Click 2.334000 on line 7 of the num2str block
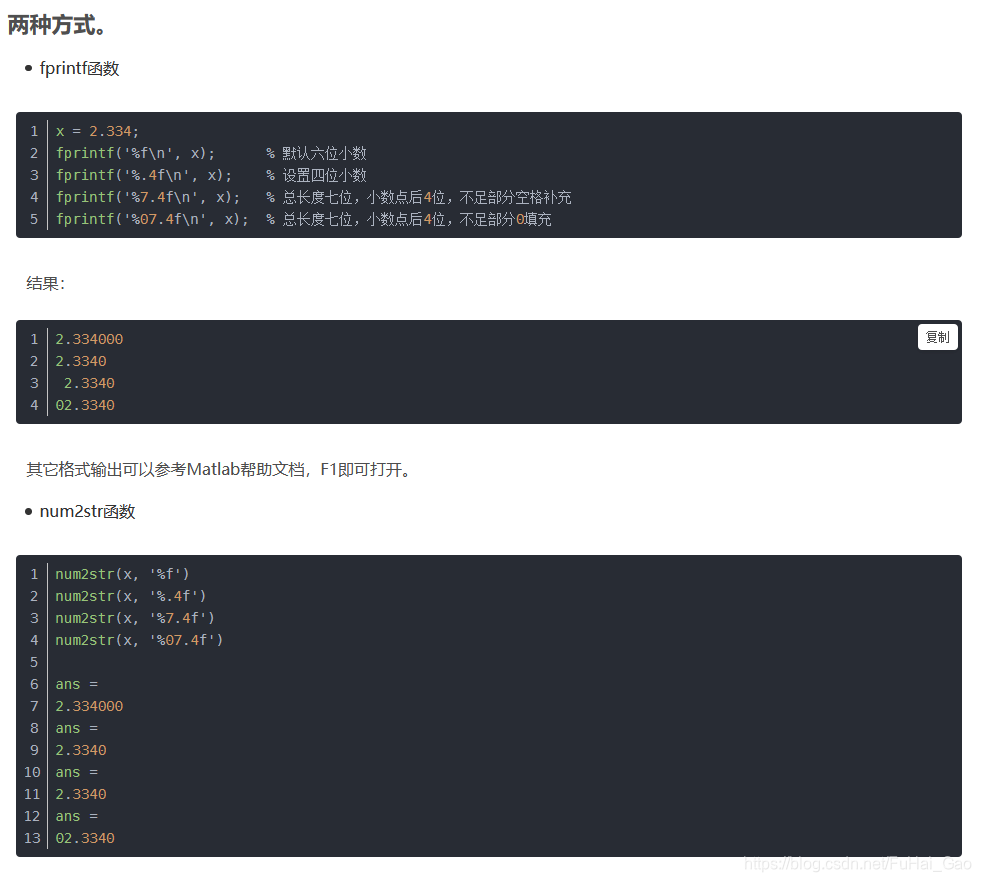This screenshot has height=882, width=981. pos(89,706)
